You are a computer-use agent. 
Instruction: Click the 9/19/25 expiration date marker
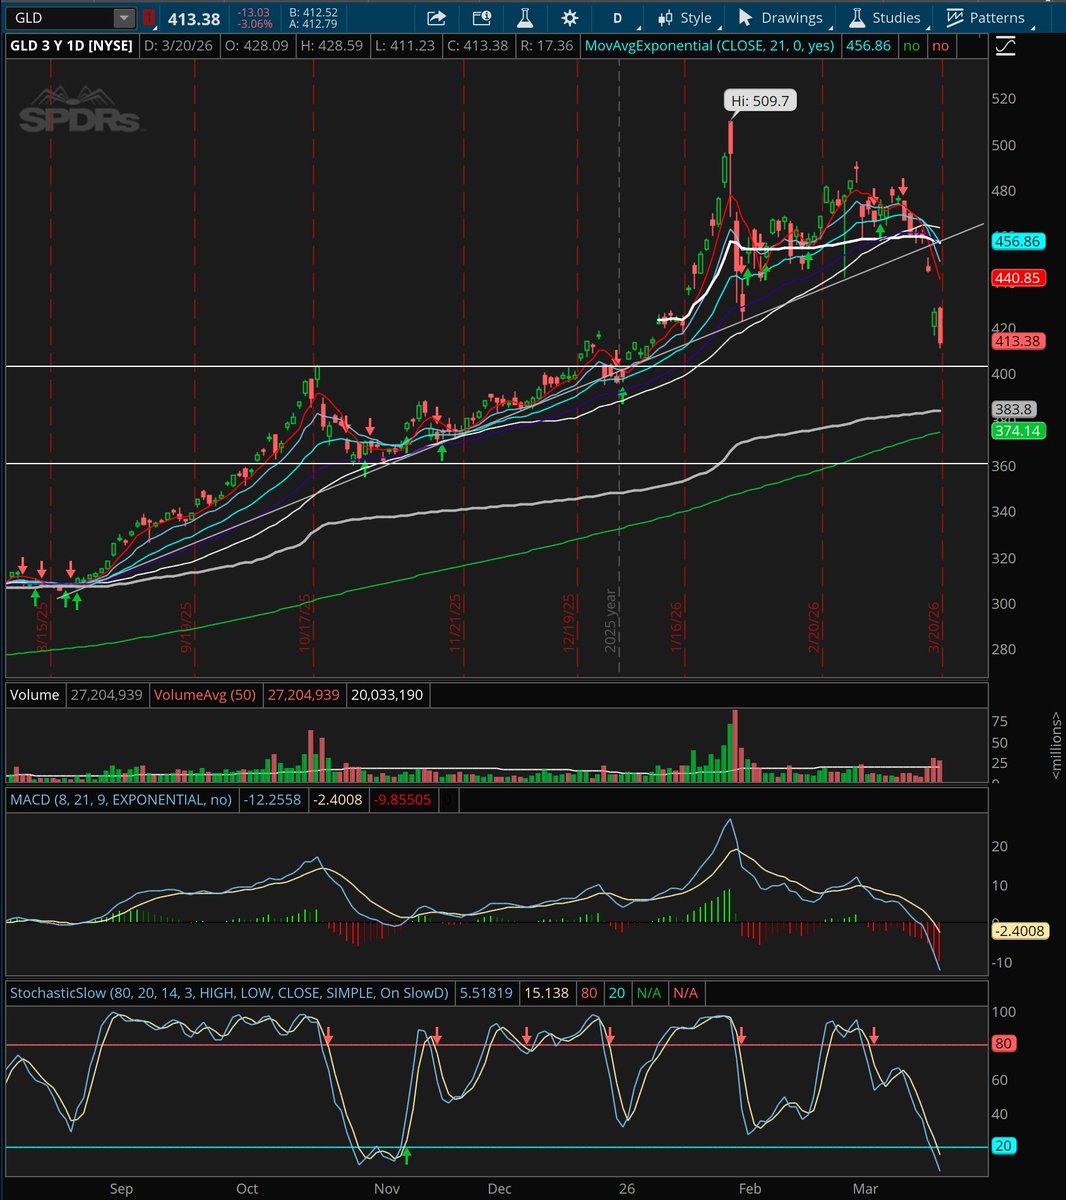click(187, 627)
